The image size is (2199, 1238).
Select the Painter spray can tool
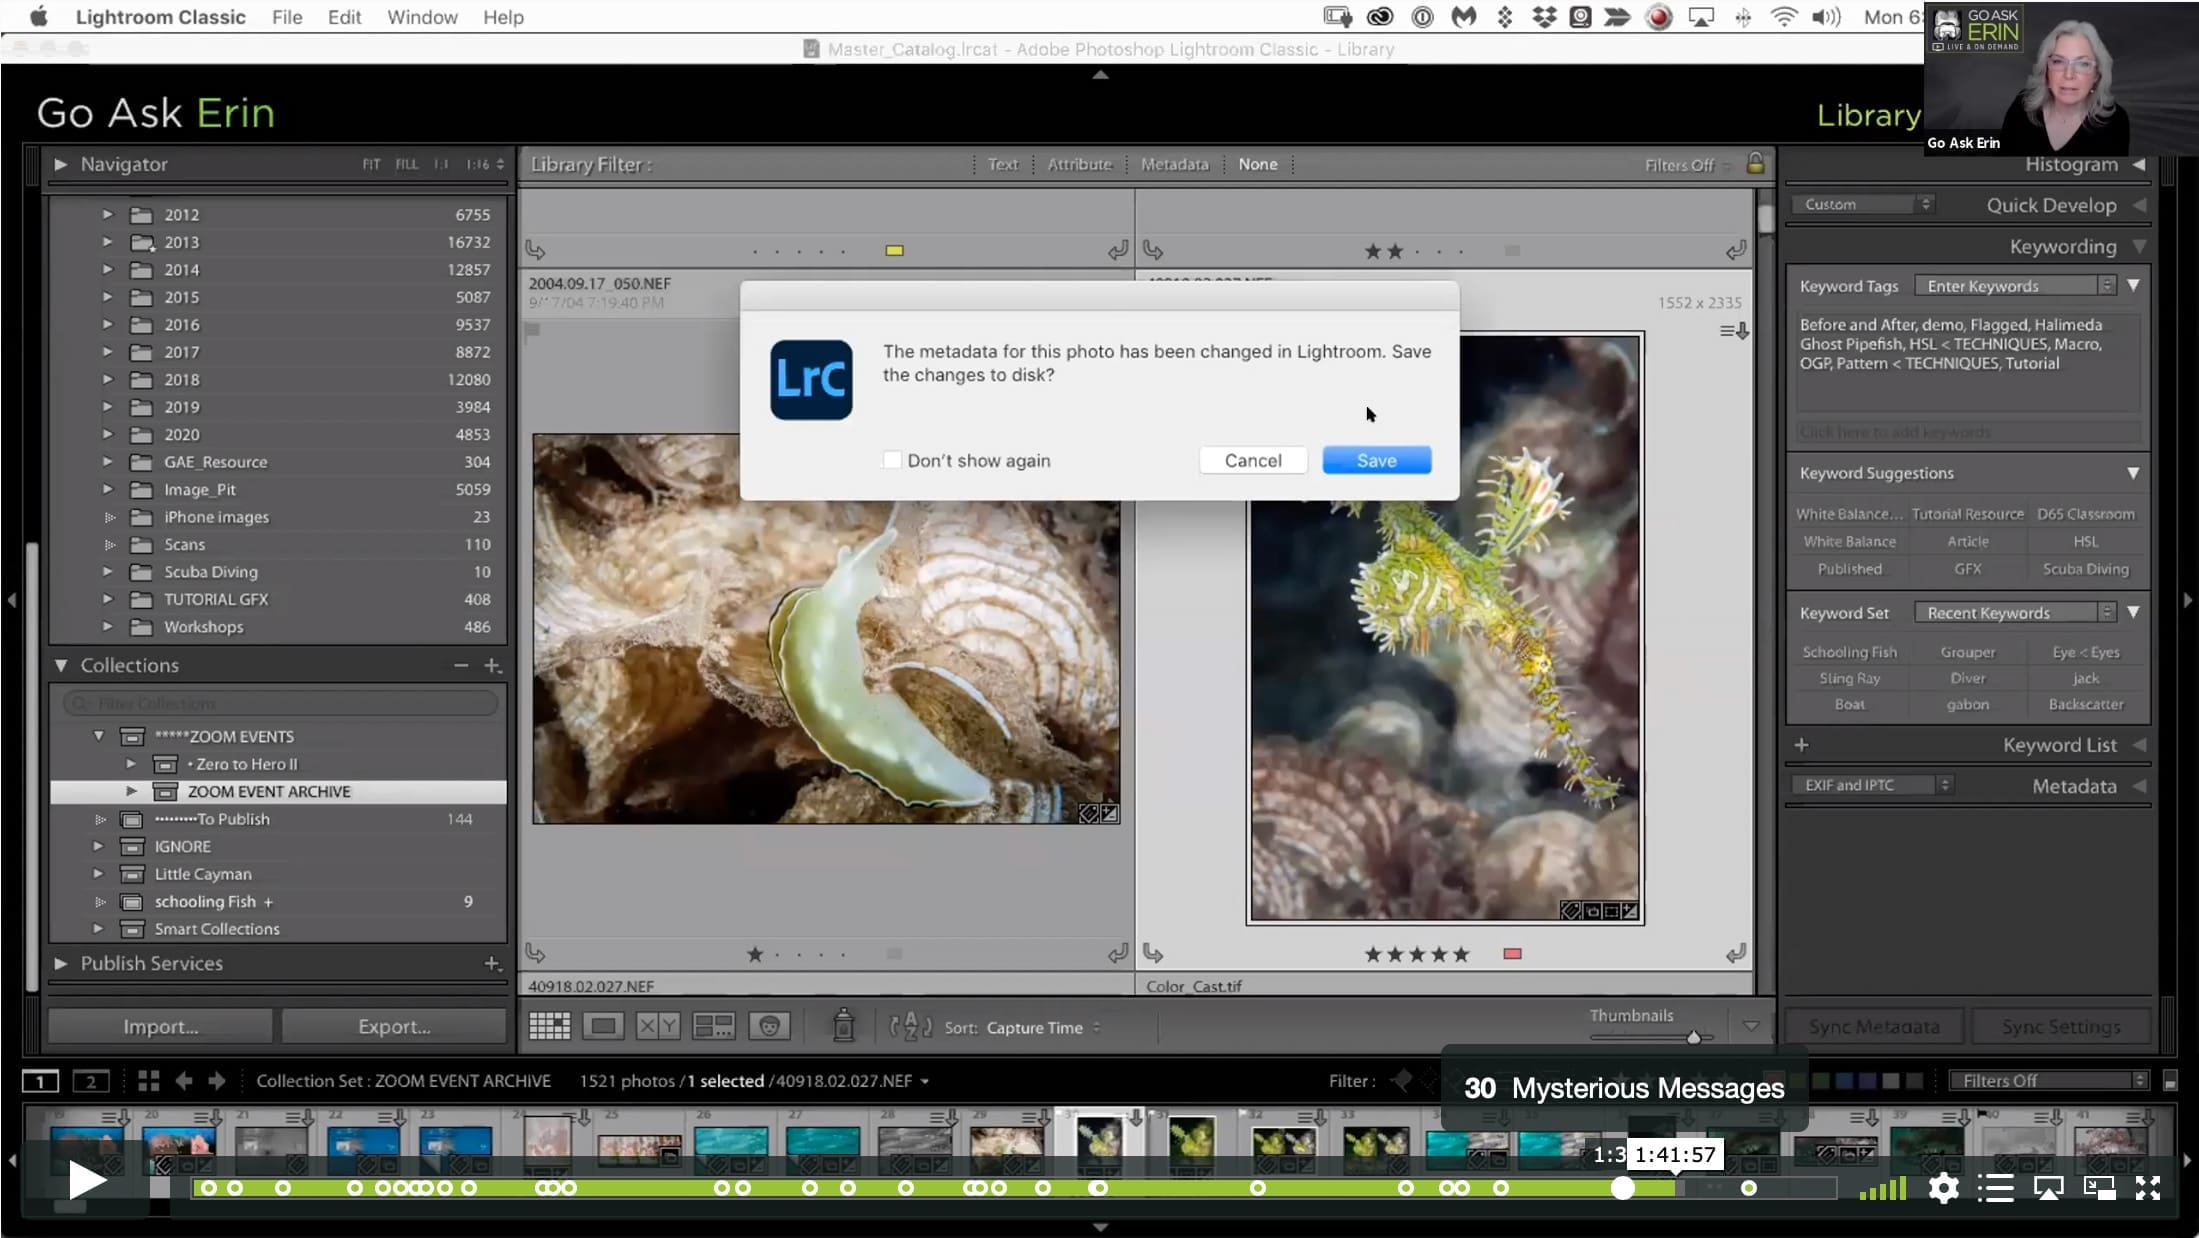point(843,1025)
